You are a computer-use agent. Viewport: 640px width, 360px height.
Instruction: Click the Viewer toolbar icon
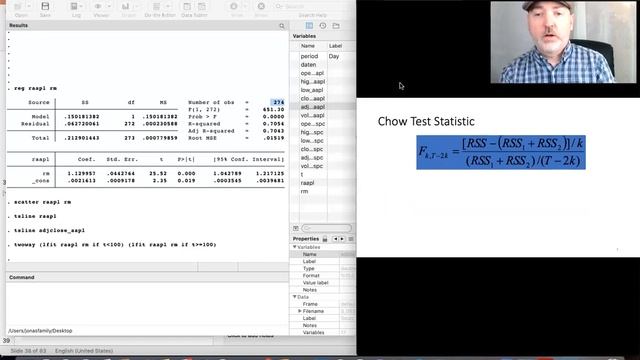[98, 7]
